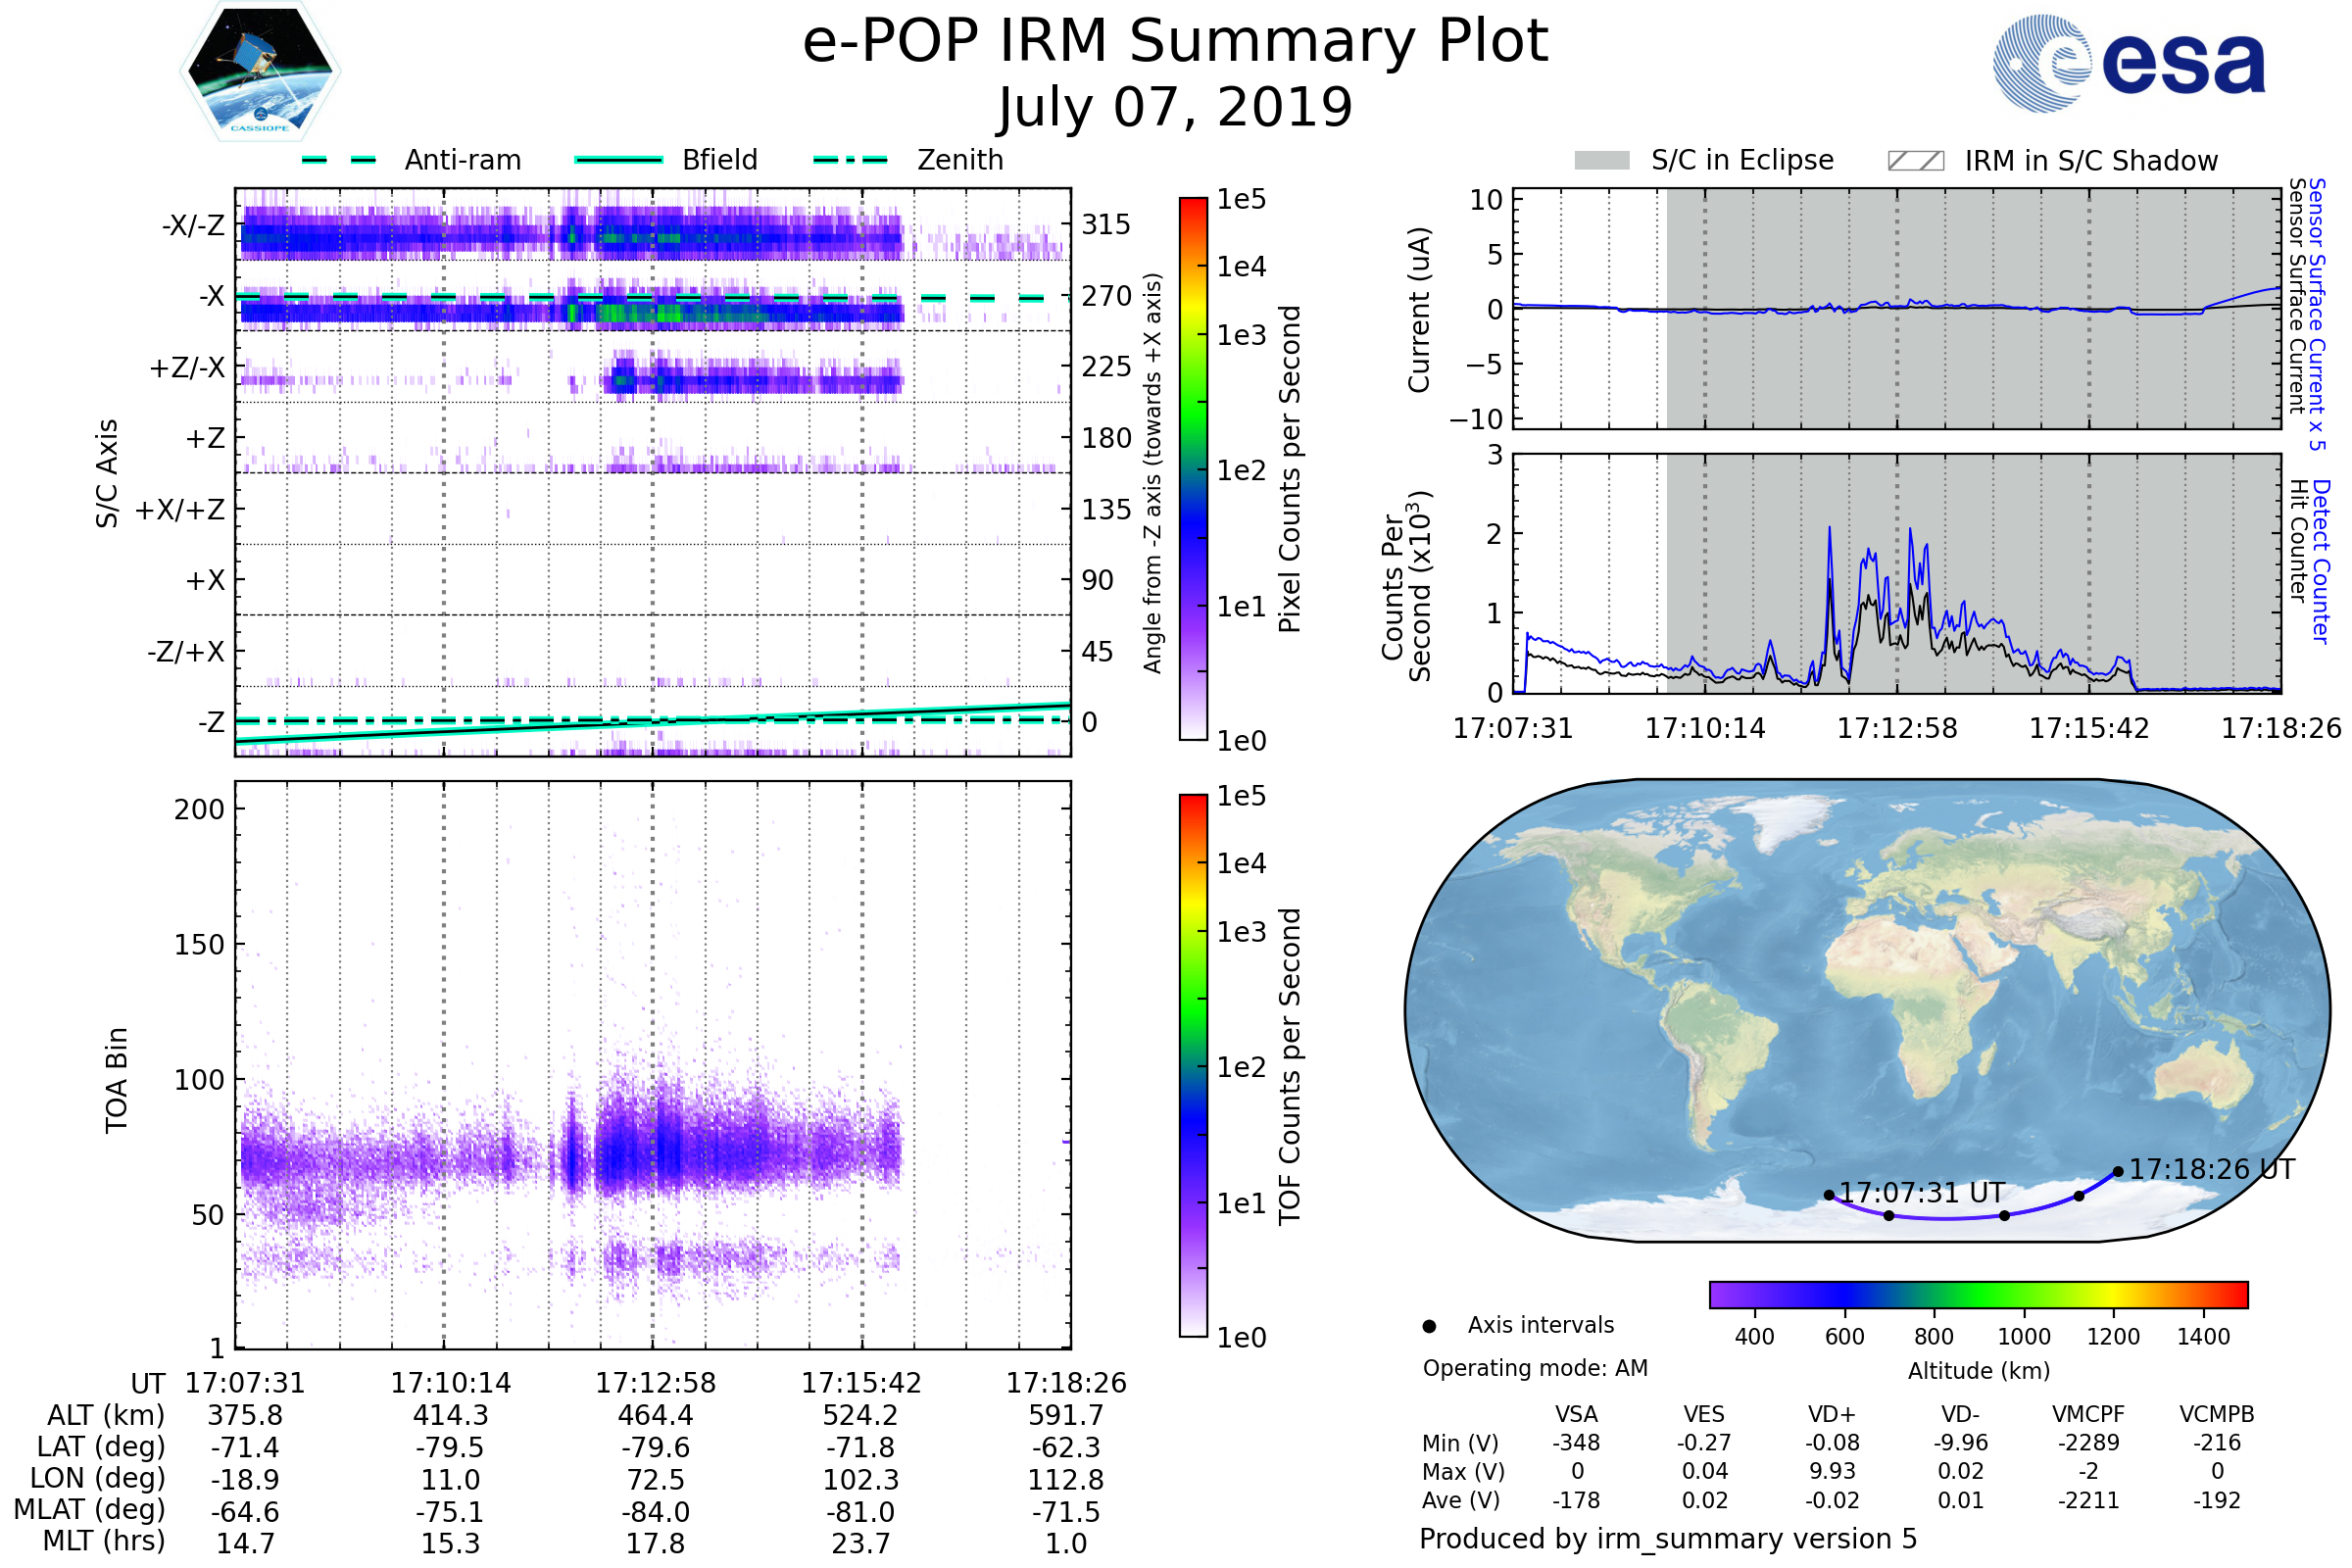Image resolution: width=2352 pixels, height=1568 pixels.
Task: Click the S/C in Eclipse gray legend patch
Action: pos(1601,161)
